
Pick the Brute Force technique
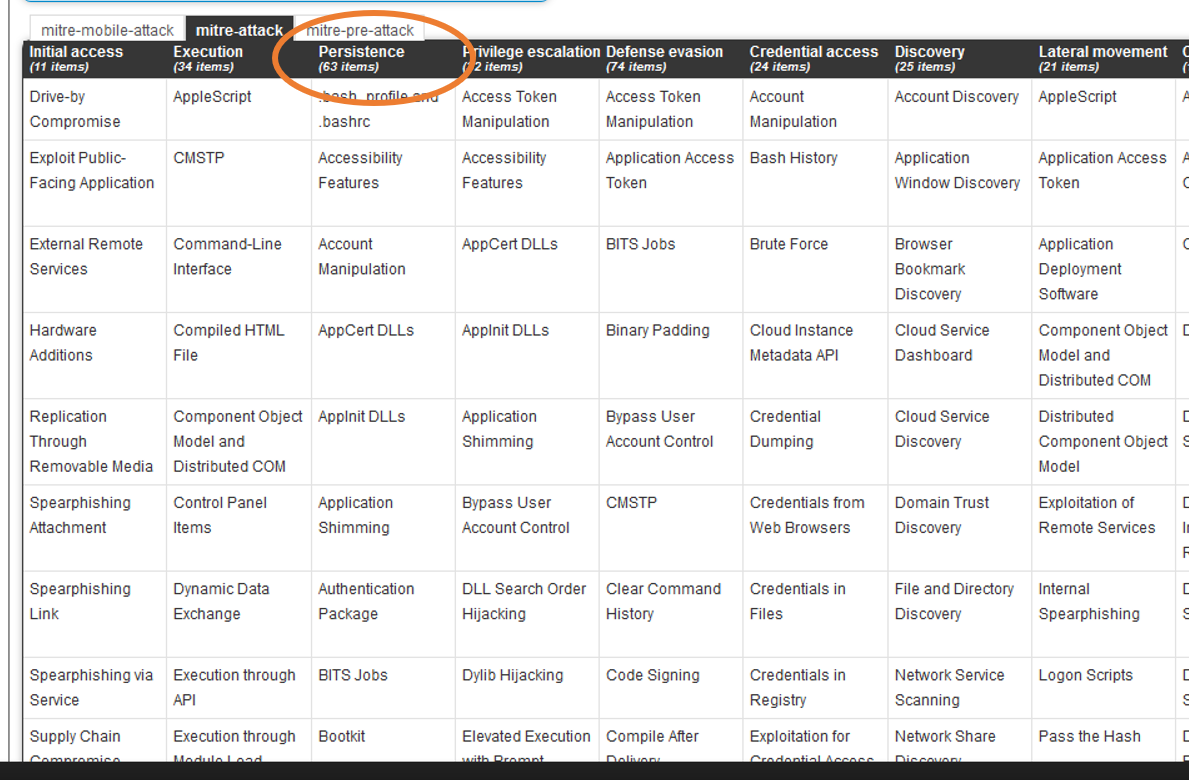click(788, 244)
